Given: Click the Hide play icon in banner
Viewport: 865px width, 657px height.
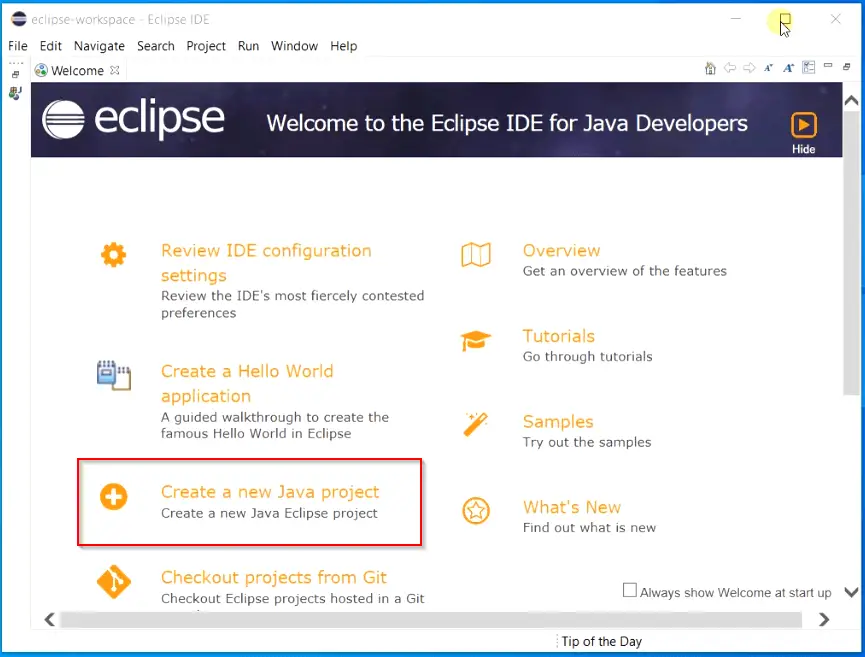Looking at the screenshot, I should pyautogui.click(x=804, y=125).
